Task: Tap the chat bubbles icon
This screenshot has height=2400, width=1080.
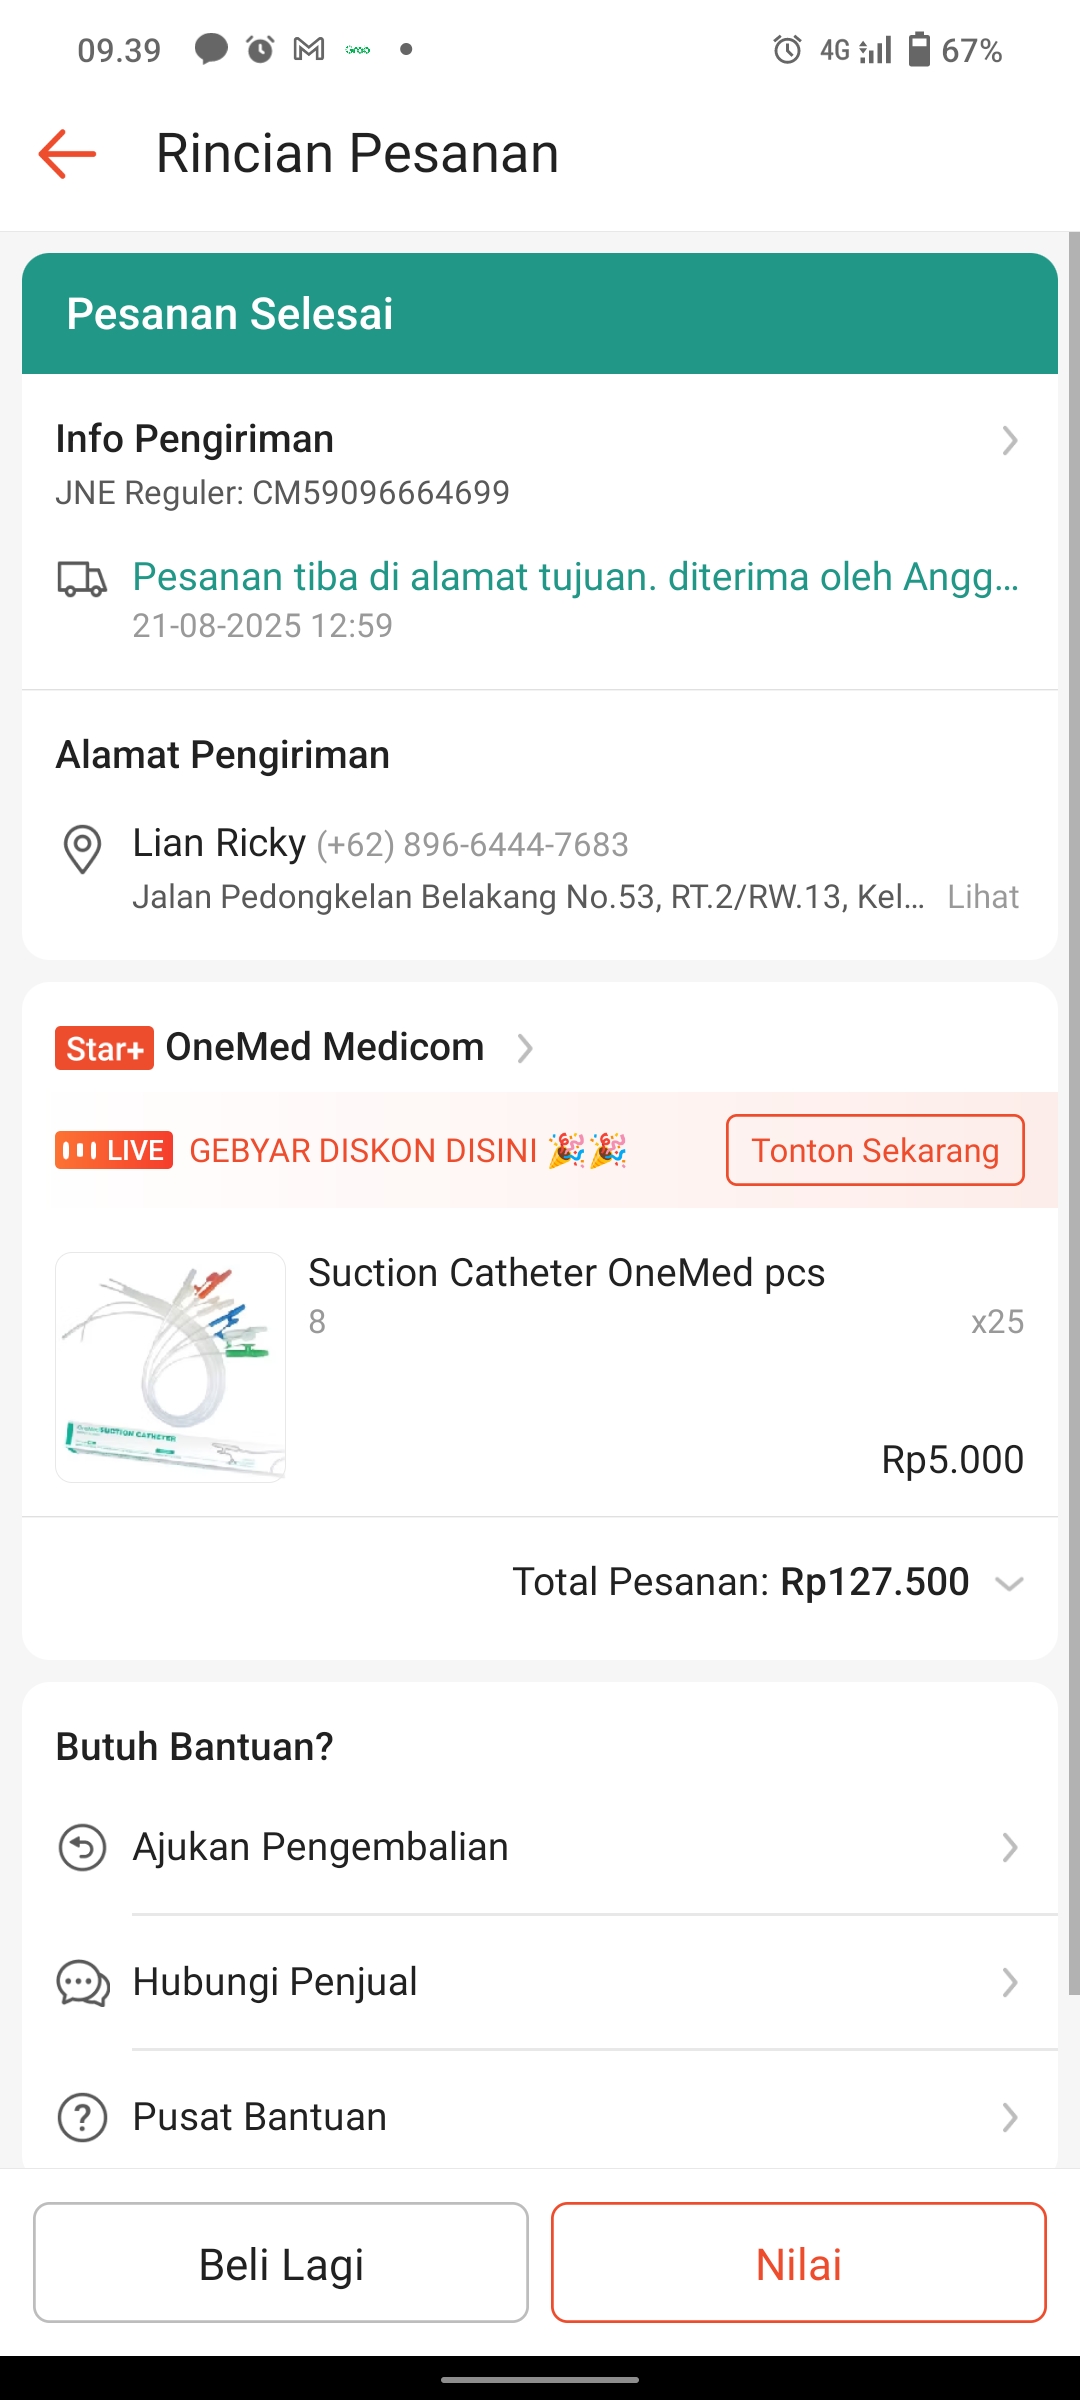Action: click(82, 1983)
